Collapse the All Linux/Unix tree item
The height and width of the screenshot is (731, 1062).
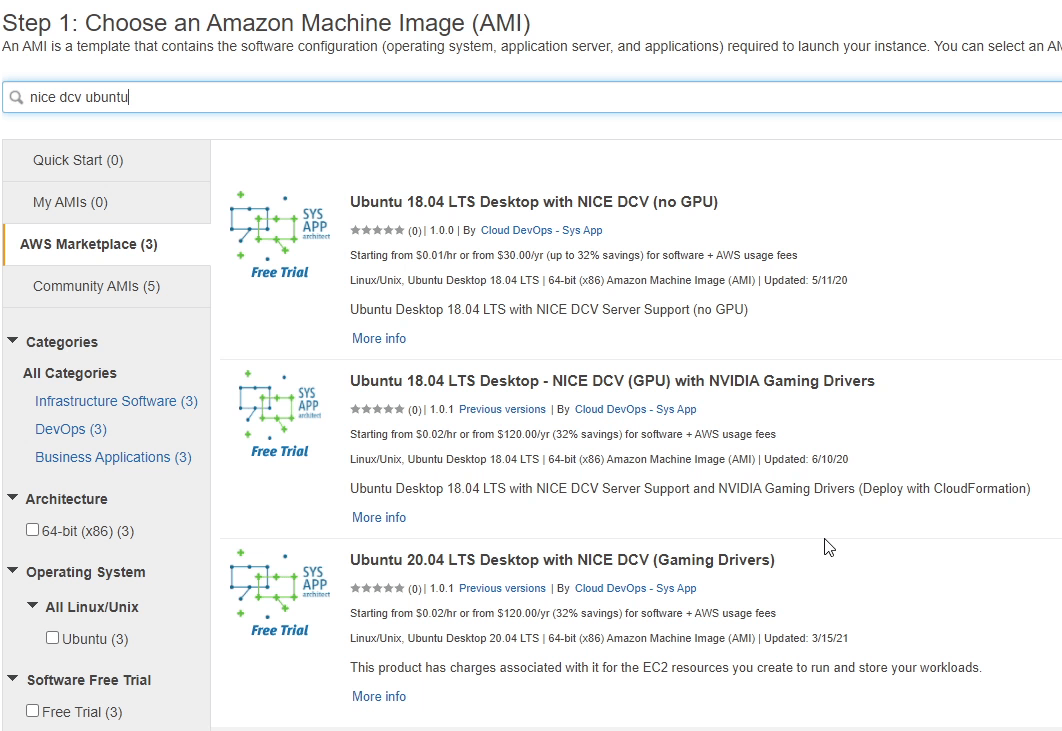point(31,606)
